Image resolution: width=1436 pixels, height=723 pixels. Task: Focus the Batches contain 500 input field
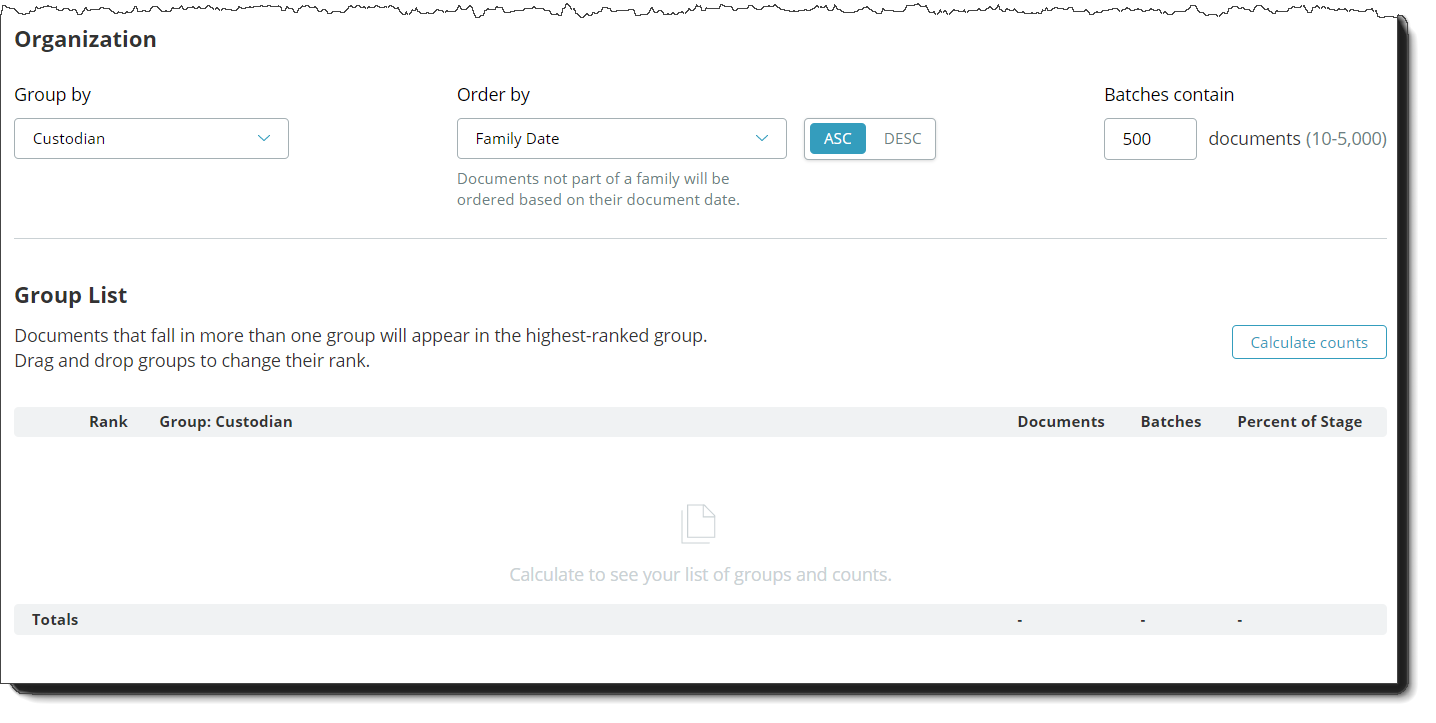tap(1150, 139)
